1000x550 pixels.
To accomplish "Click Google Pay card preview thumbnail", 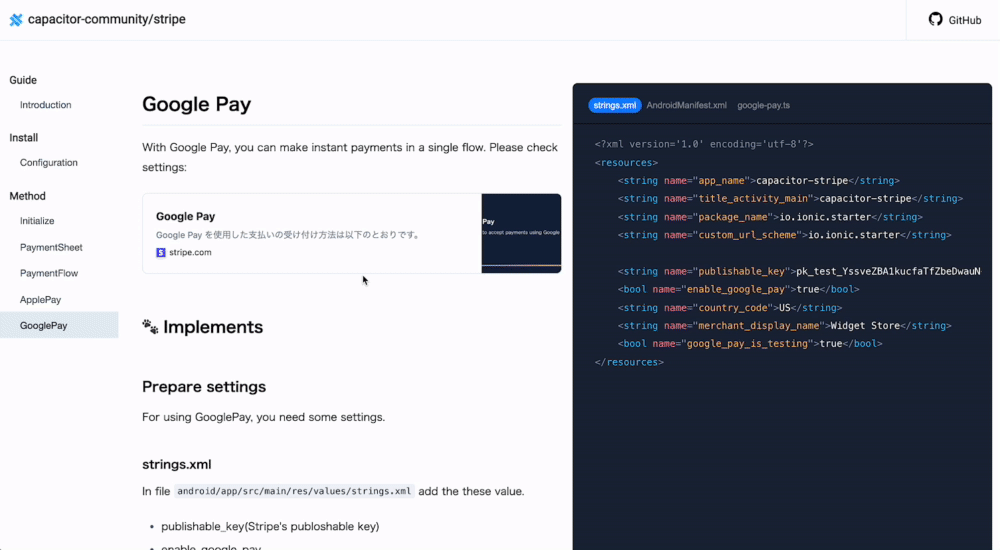I will (x=521, y=234).
